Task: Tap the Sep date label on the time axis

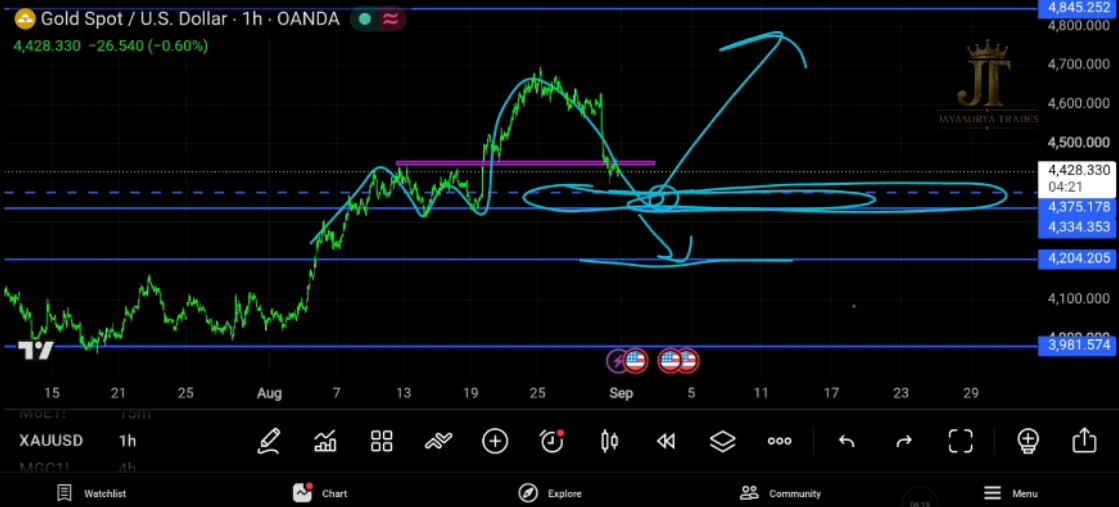Action: coord(621,393)
